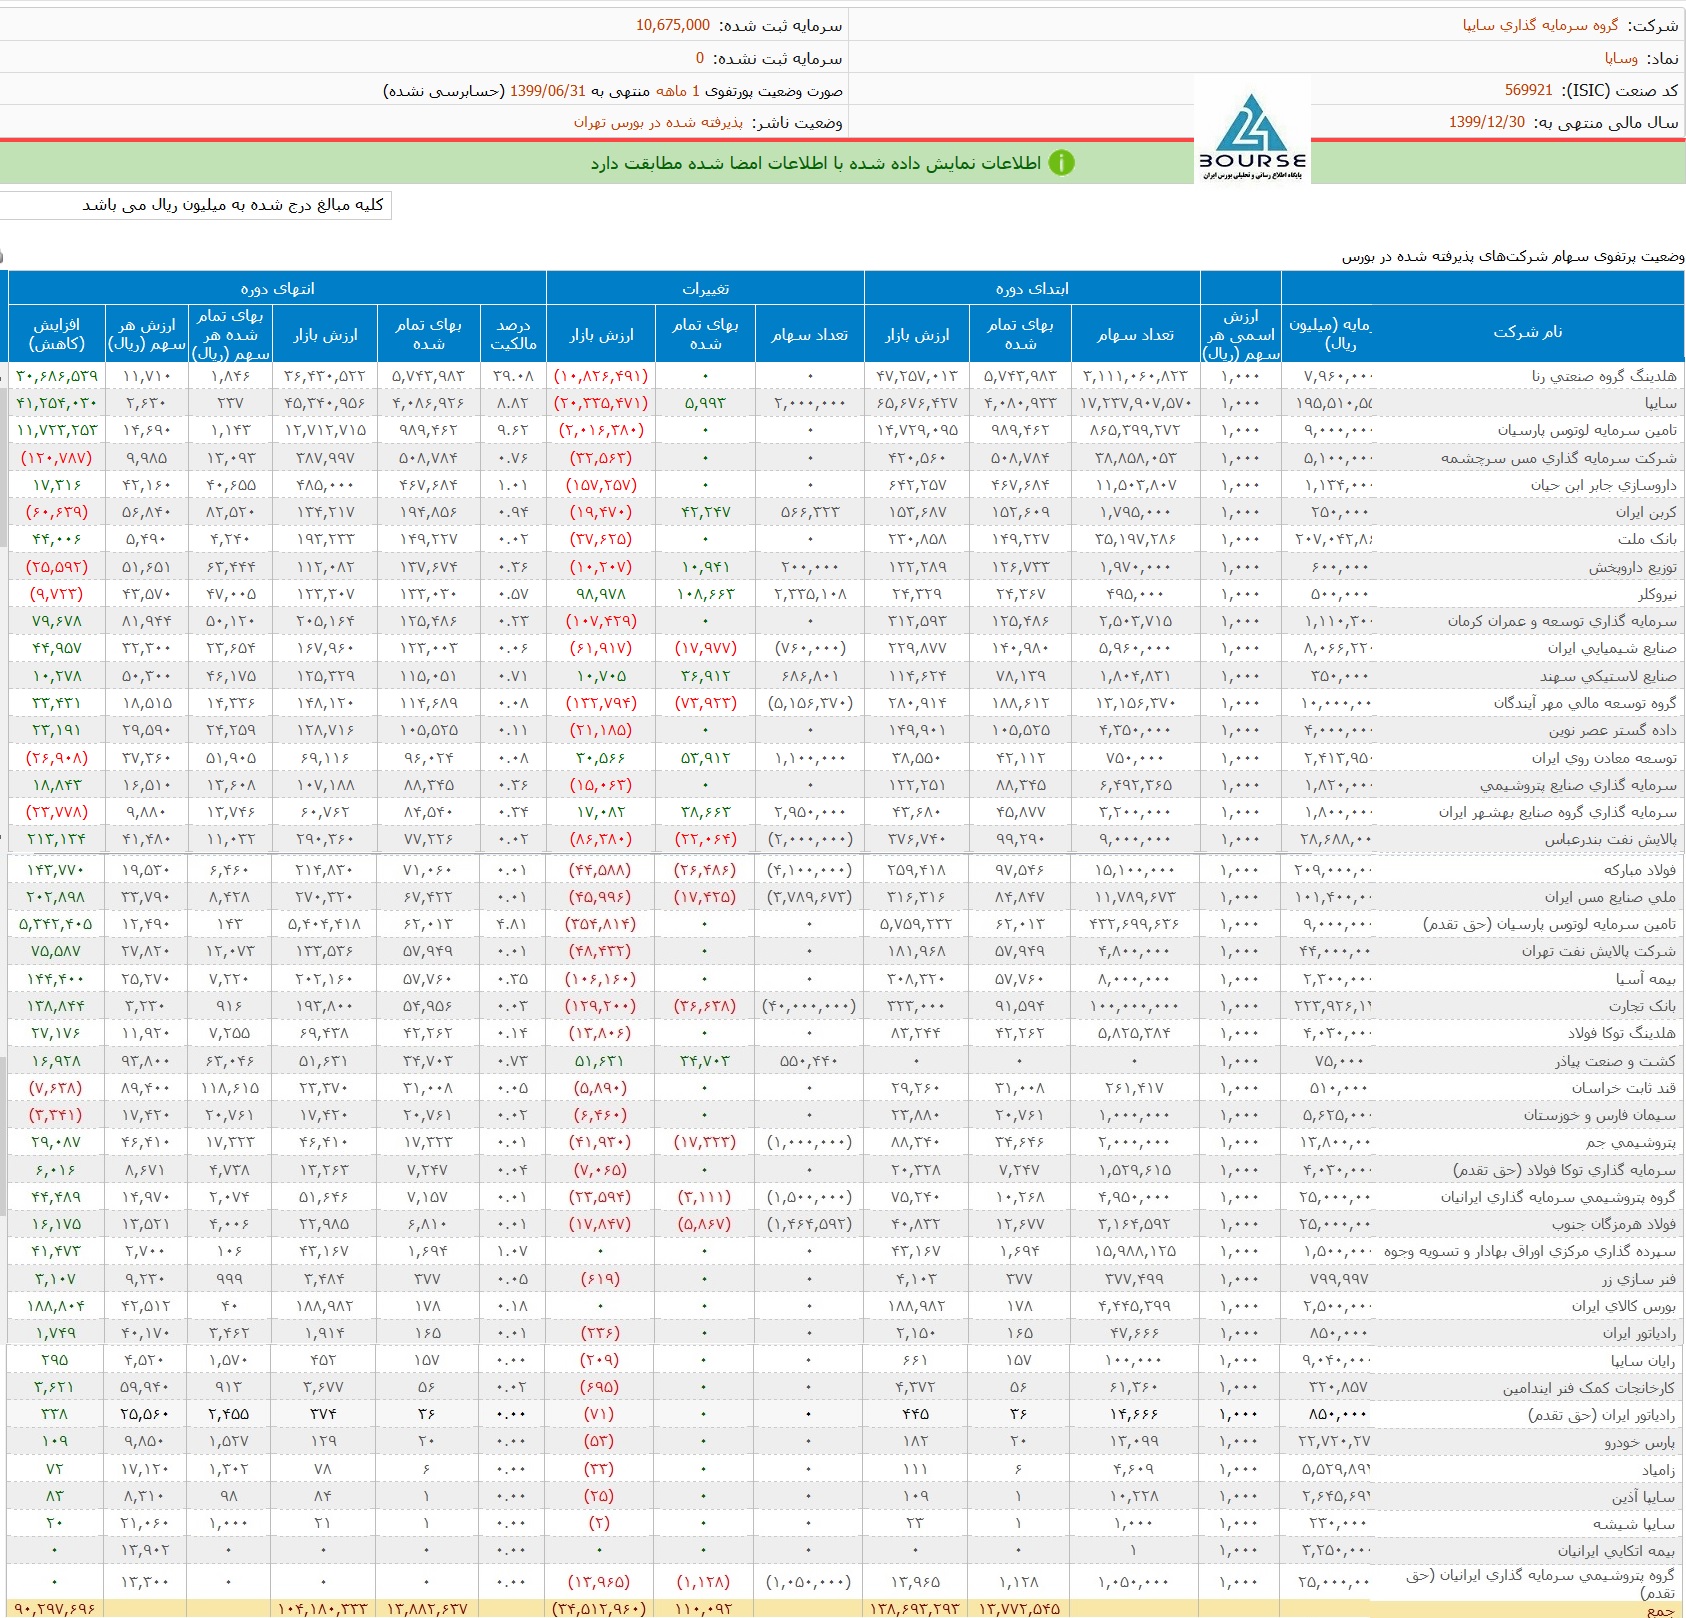Click the جمع total row label
The image size is (1686, 1618).
[x=1661, y=1609]
